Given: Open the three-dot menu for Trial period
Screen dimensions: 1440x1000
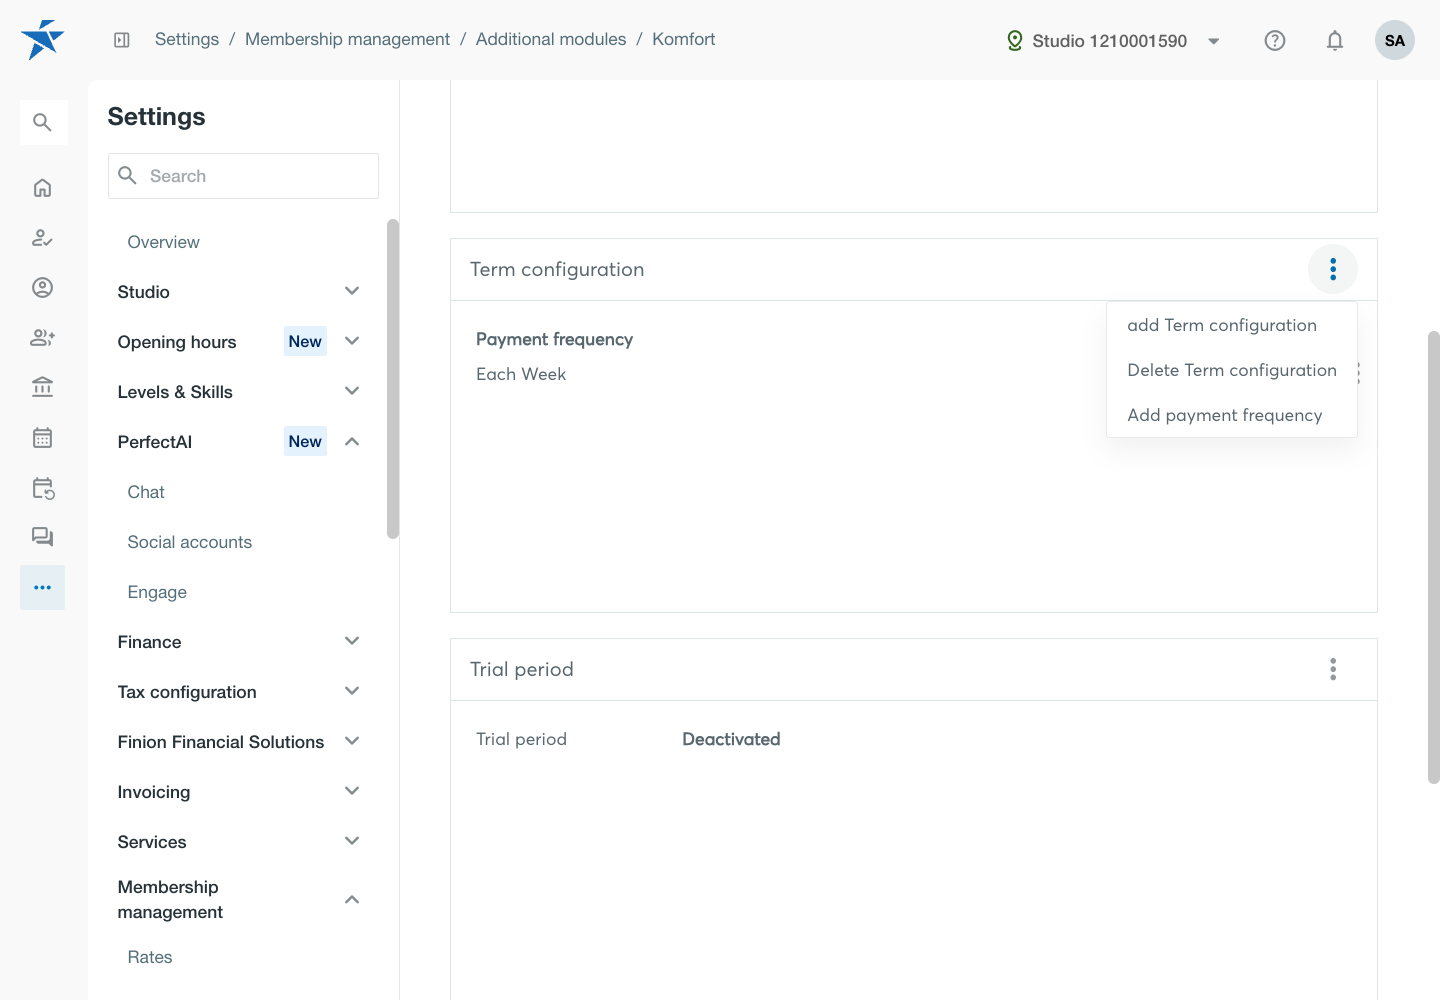Looking at the screenshot, I should pos(1333,669).
